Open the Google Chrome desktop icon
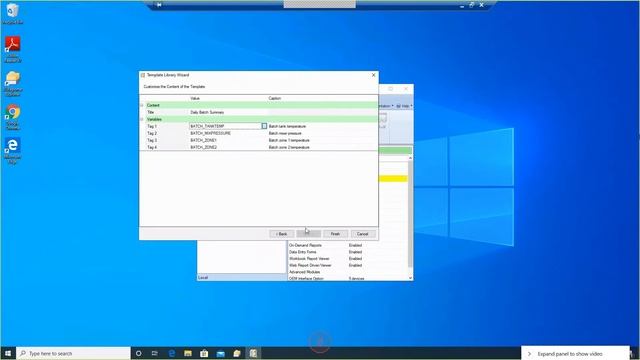The width and height of the screenshot is (640, 360). pyautogui.click(x=12, y=116)
